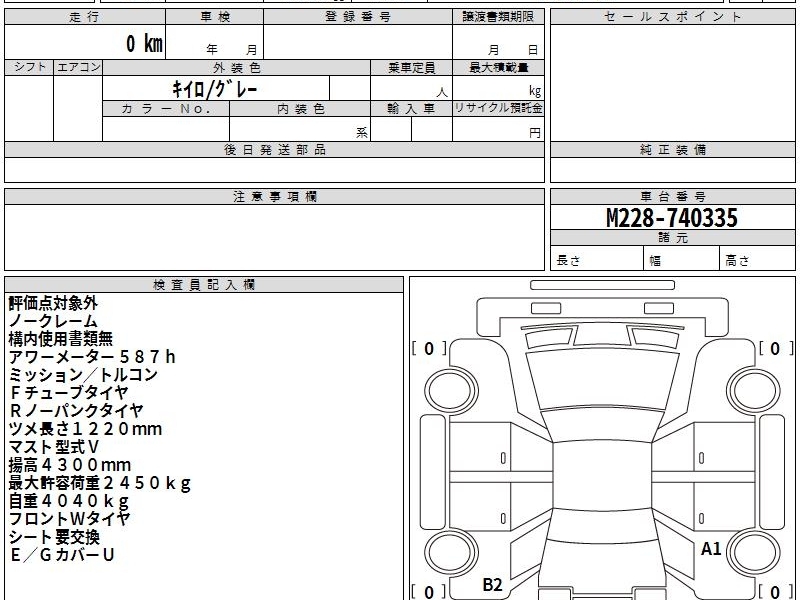
Task: Click the 自重4040kg line
Action: pos(69,501)
